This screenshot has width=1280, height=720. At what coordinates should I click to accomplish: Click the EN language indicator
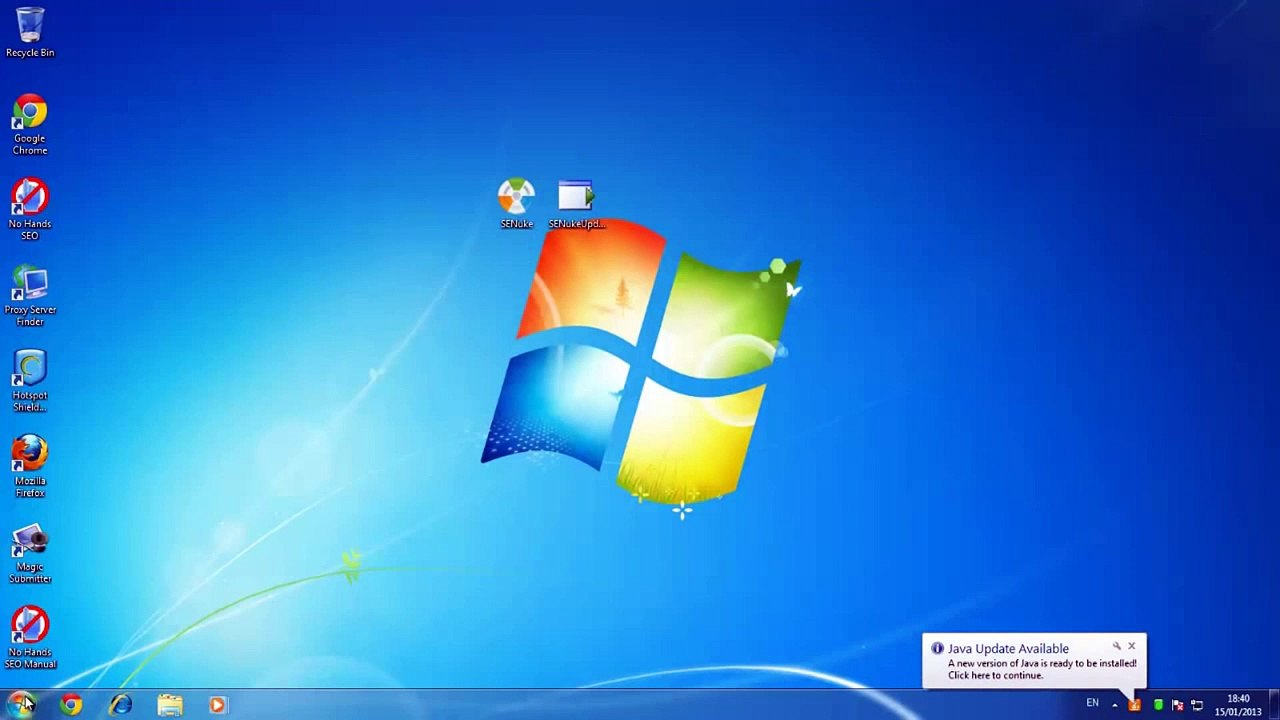(x=1092, y=704)
